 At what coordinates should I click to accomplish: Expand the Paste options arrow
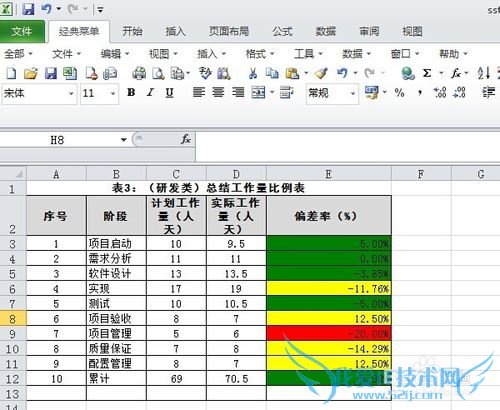306,73
